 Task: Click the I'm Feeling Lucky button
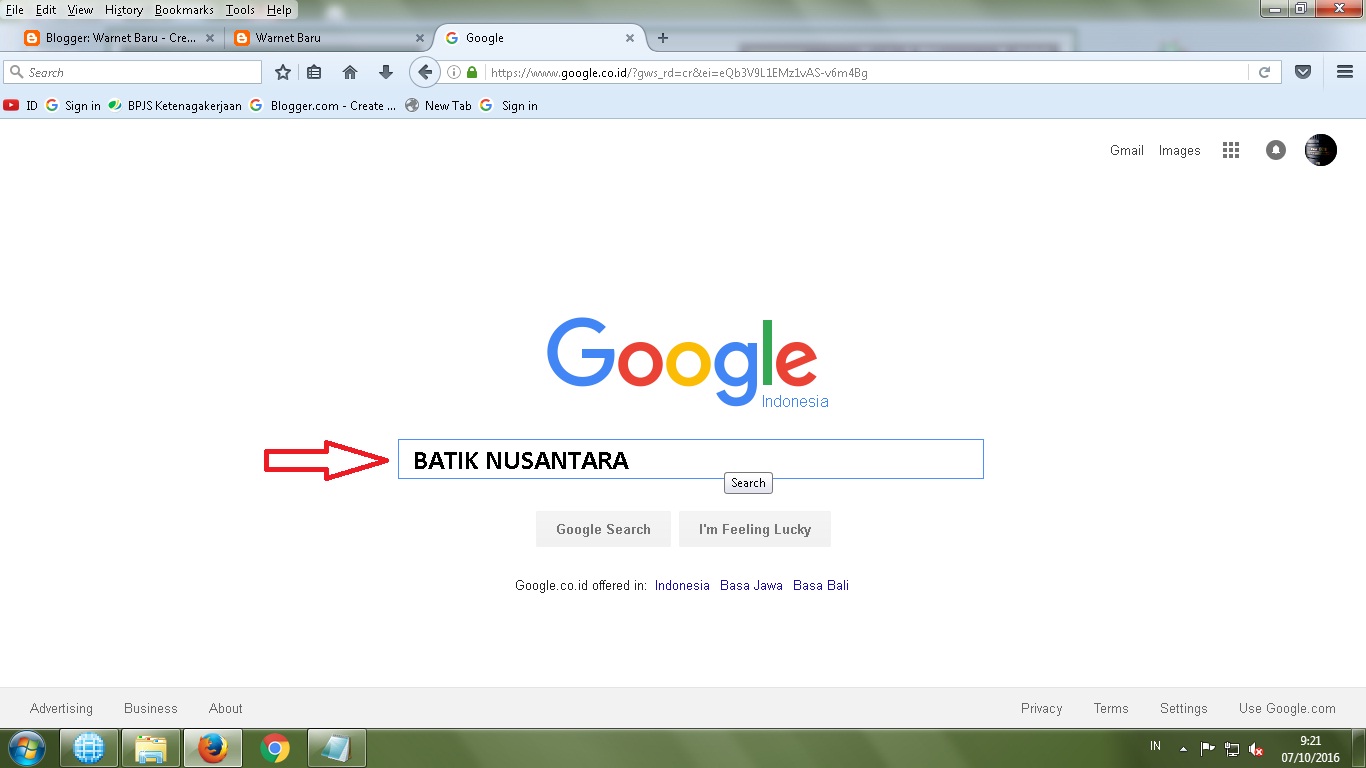coord(755,529)
